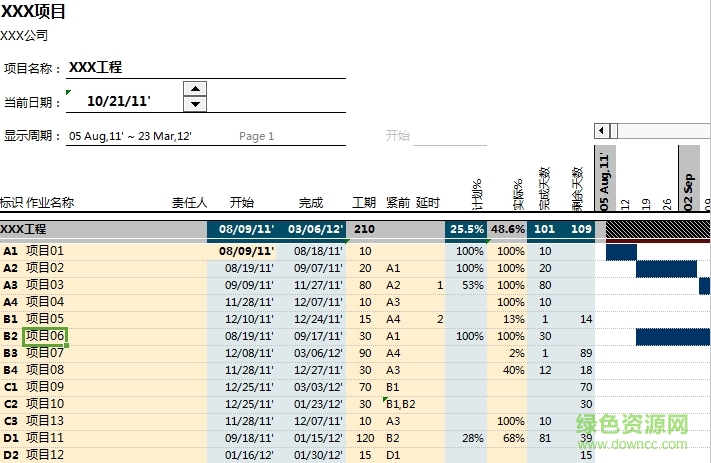Click the 02 Sep timeline header
Image resolution: width=711 pixels, height=463 pixels.
click(x=689, y=178)
